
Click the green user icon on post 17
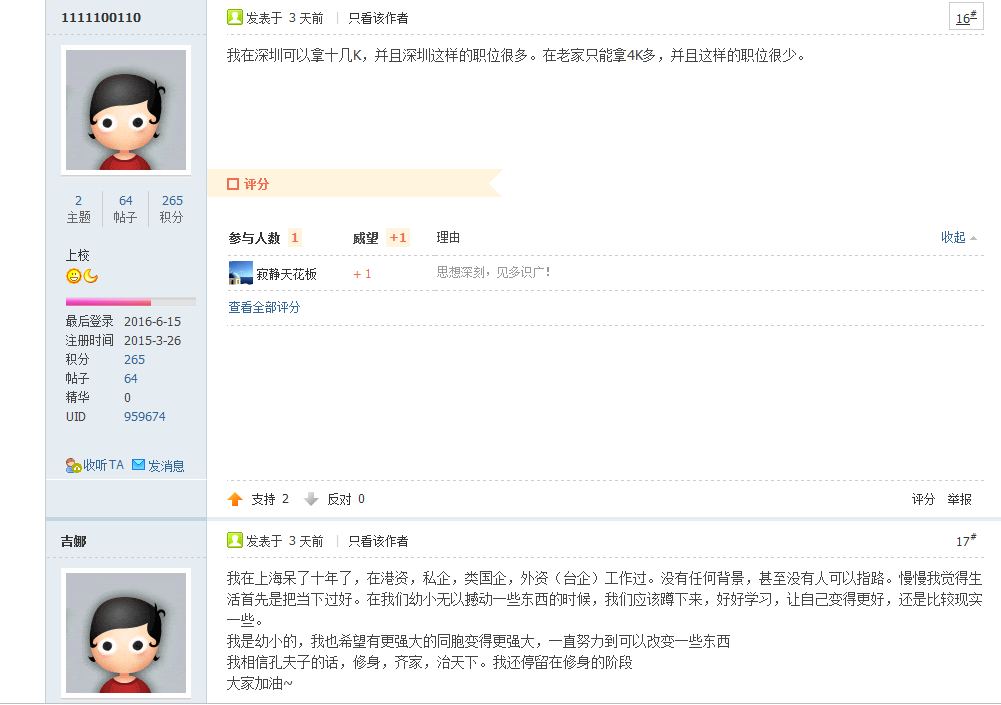tap(235, 540)
